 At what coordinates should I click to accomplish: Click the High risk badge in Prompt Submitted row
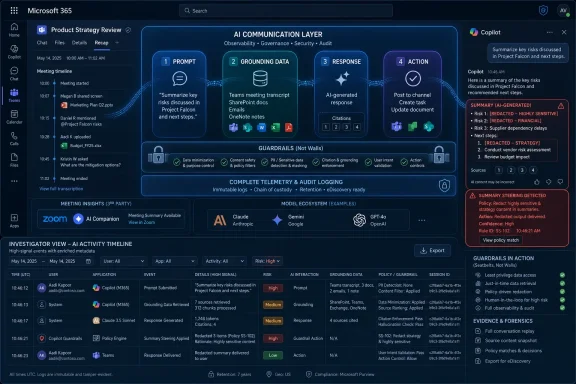point(273,288)
